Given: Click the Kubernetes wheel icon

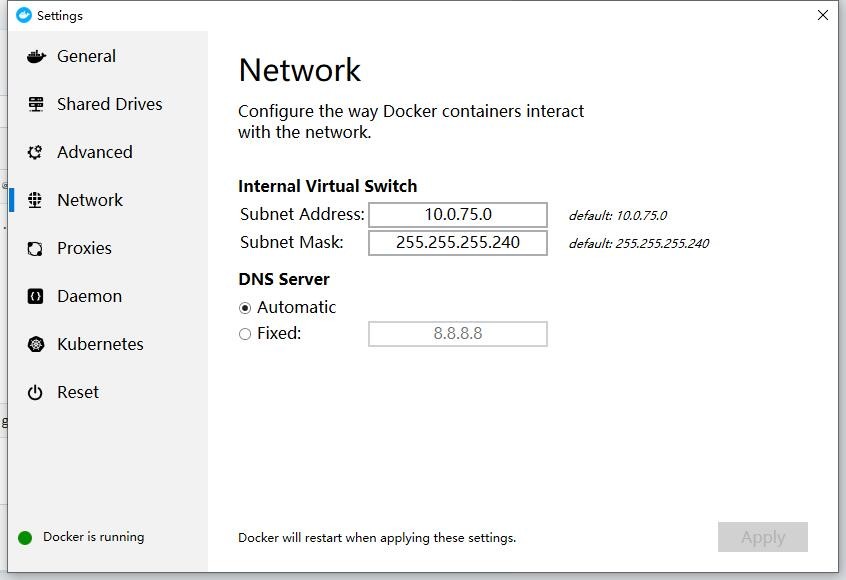Looking at the screenshot, I should point(36,344).
